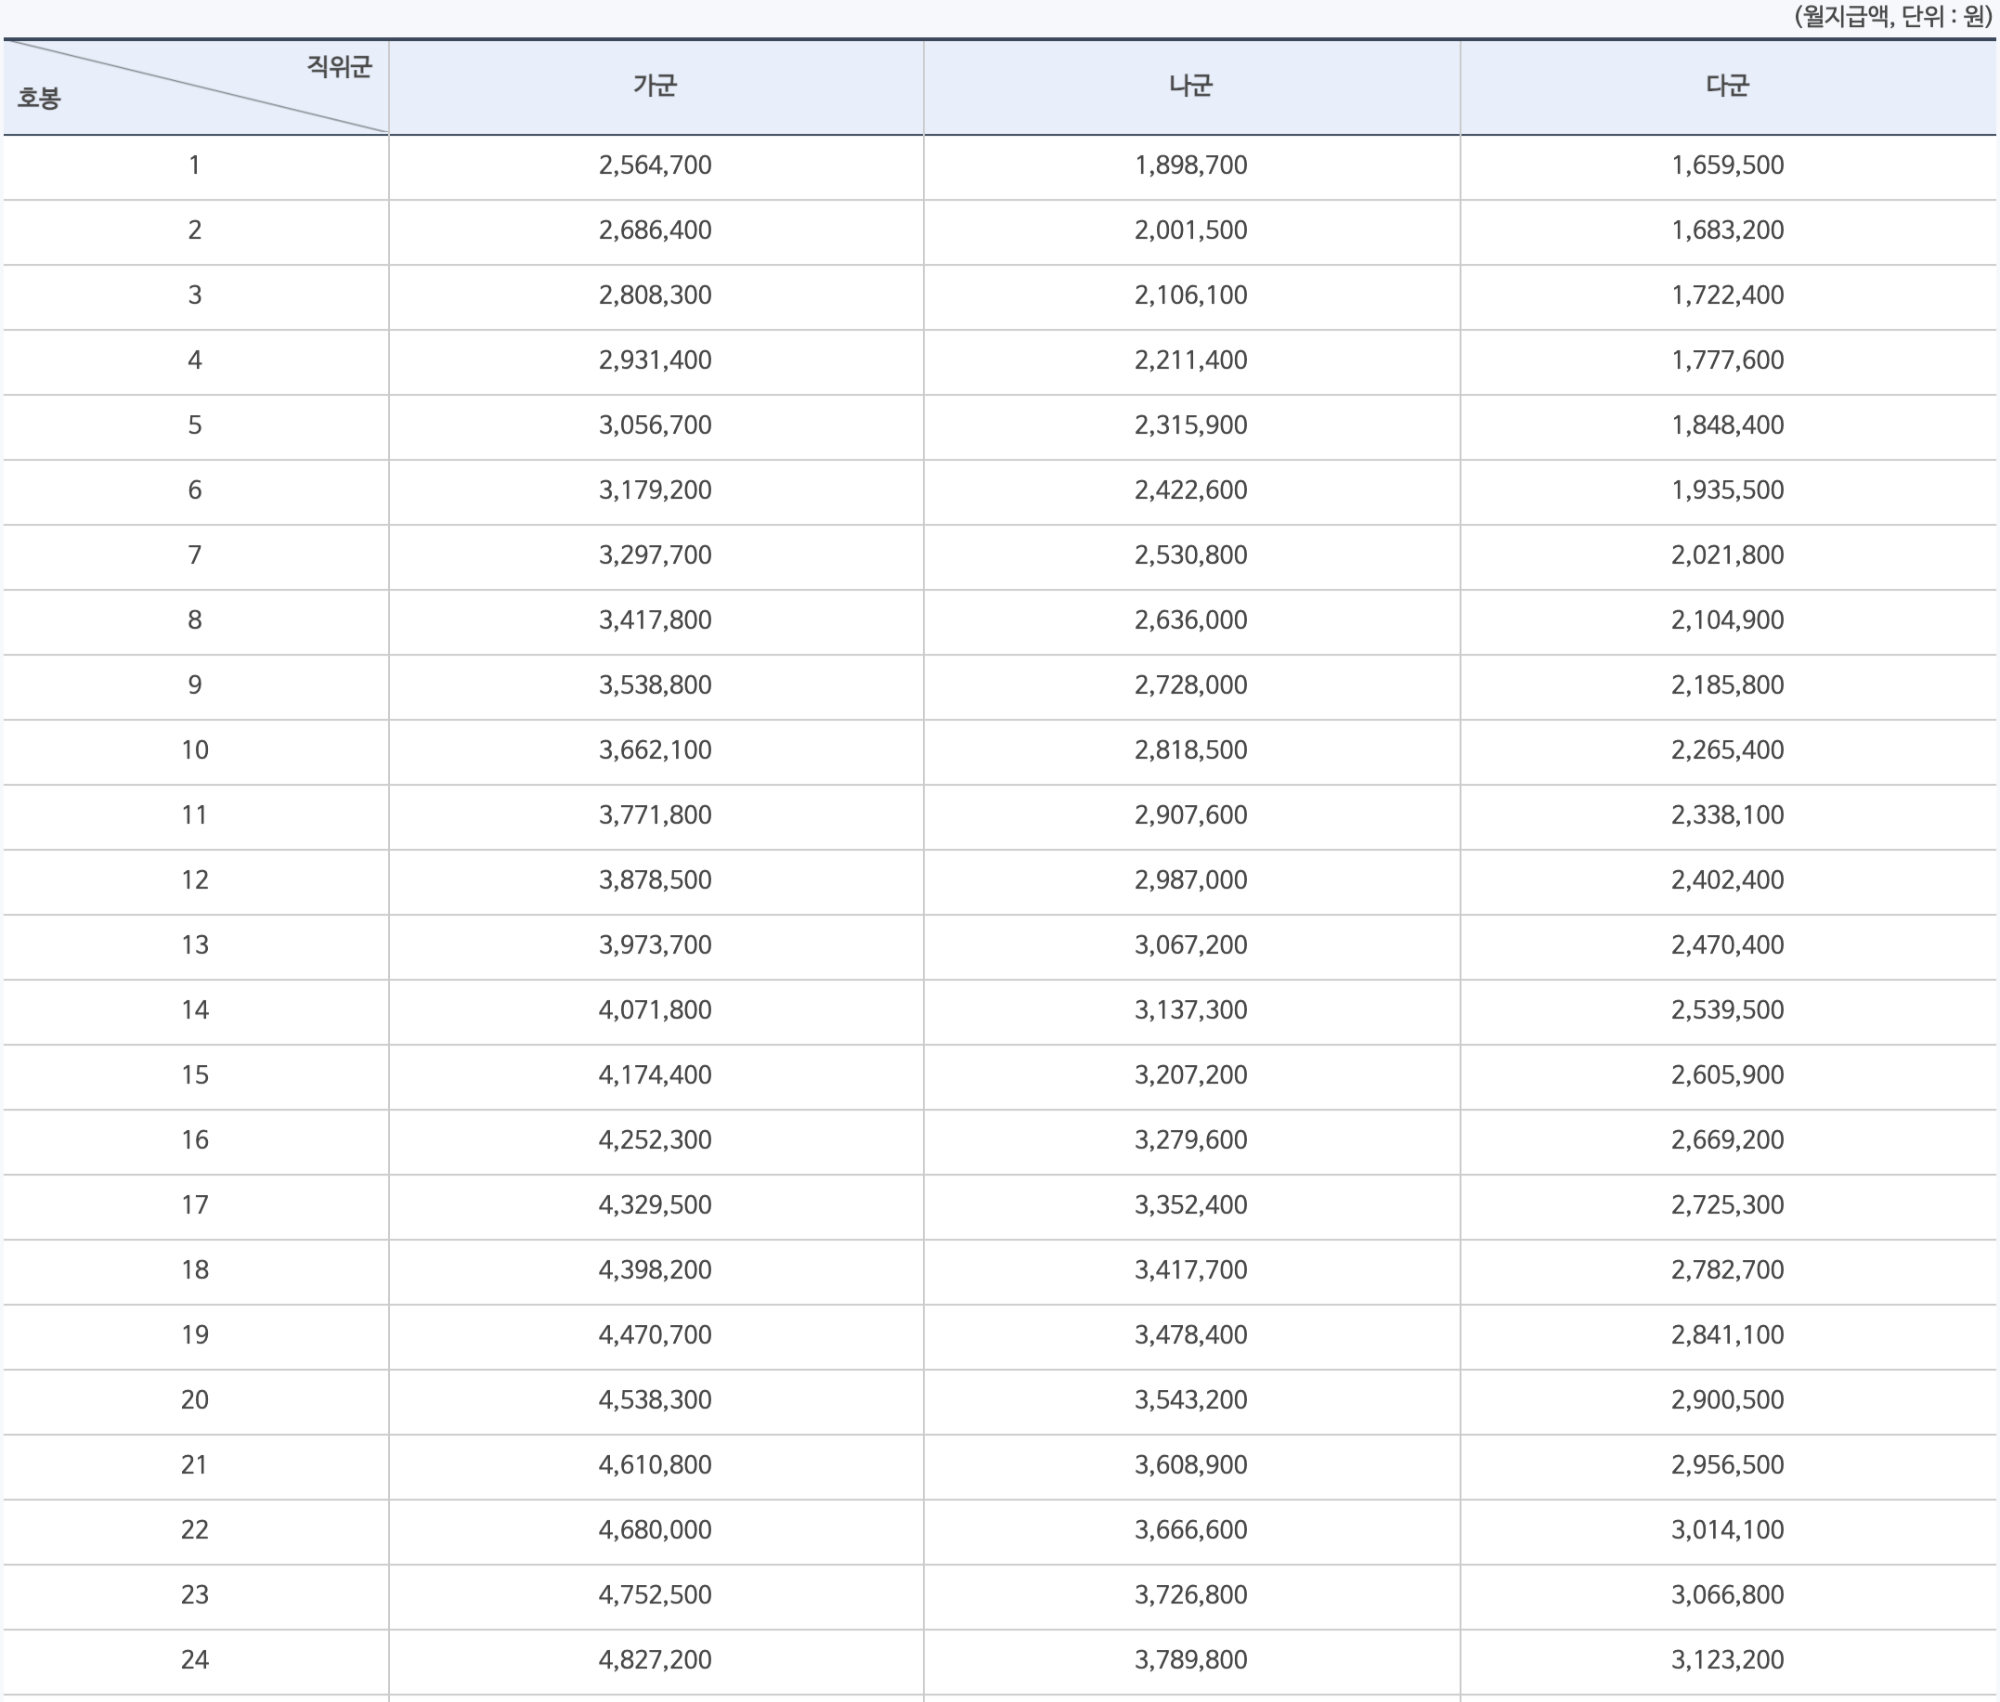2000x1702 pixels.
Task: Select the 다군 value 2,402,400
Action: 1727,880
